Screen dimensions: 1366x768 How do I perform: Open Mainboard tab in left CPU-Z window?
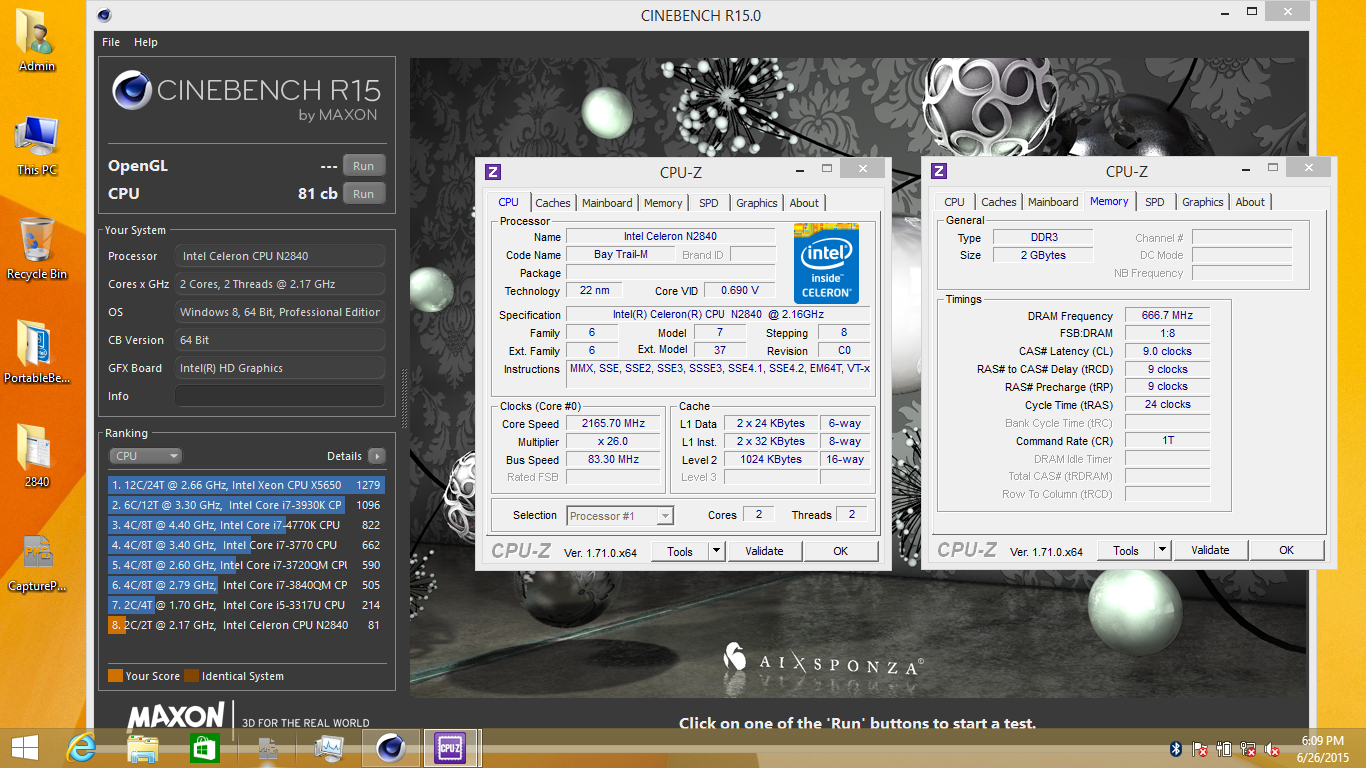tap(607, 203)
